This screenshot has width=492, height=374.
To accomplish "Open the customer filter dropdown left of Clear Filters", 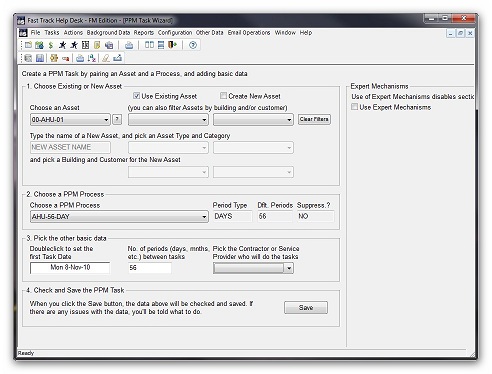I will [x=253, y=120].
